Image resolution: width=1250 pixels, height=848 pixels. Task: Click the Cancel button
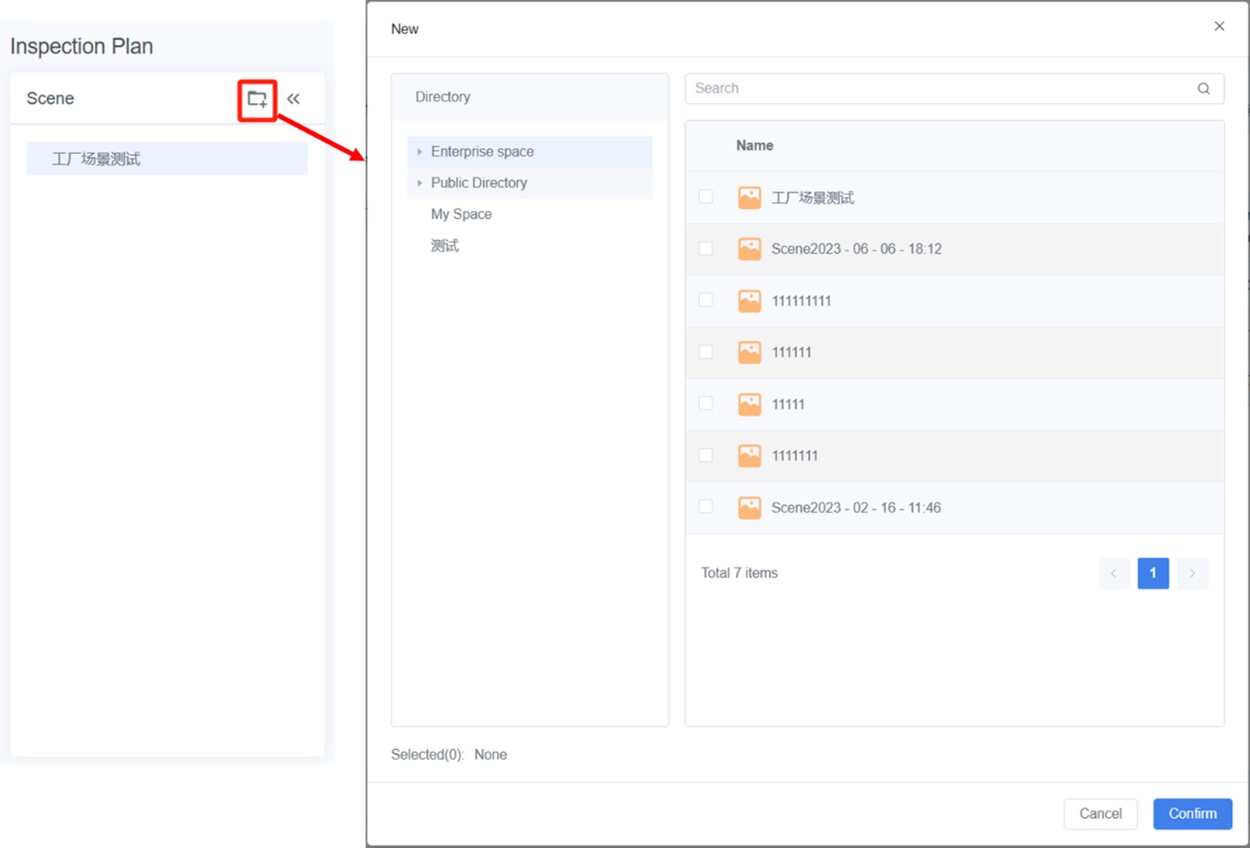coord(1100,814)
